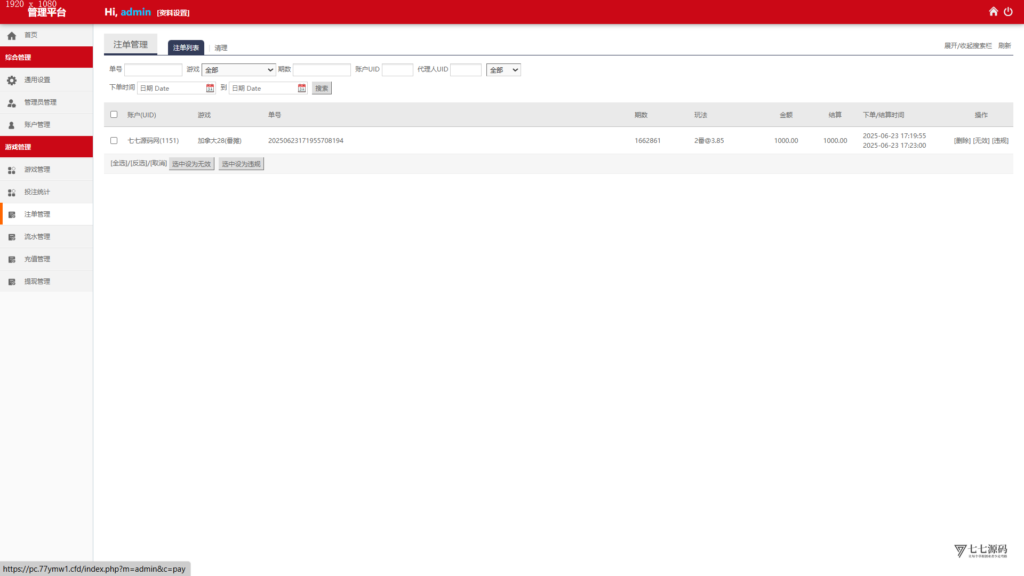Toggle the select-all checkbox in table header
Viewport: 1024px width, 576px height.
pyautogui.click(x=114, y=114)
